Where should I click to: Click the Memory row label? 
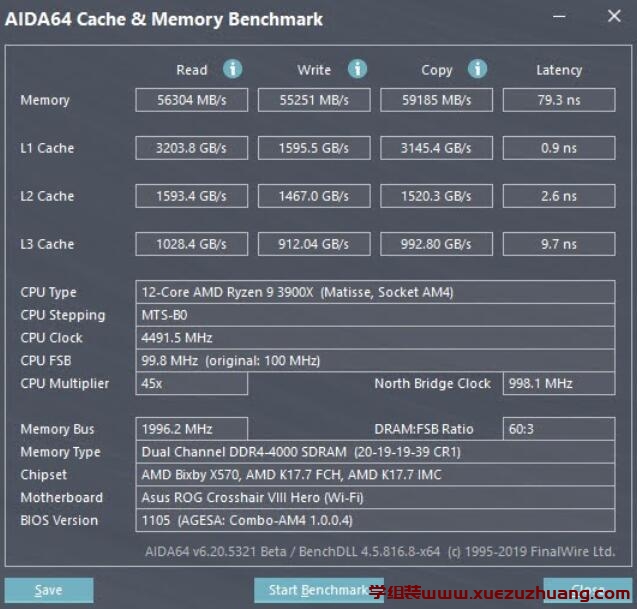[45, 100]
